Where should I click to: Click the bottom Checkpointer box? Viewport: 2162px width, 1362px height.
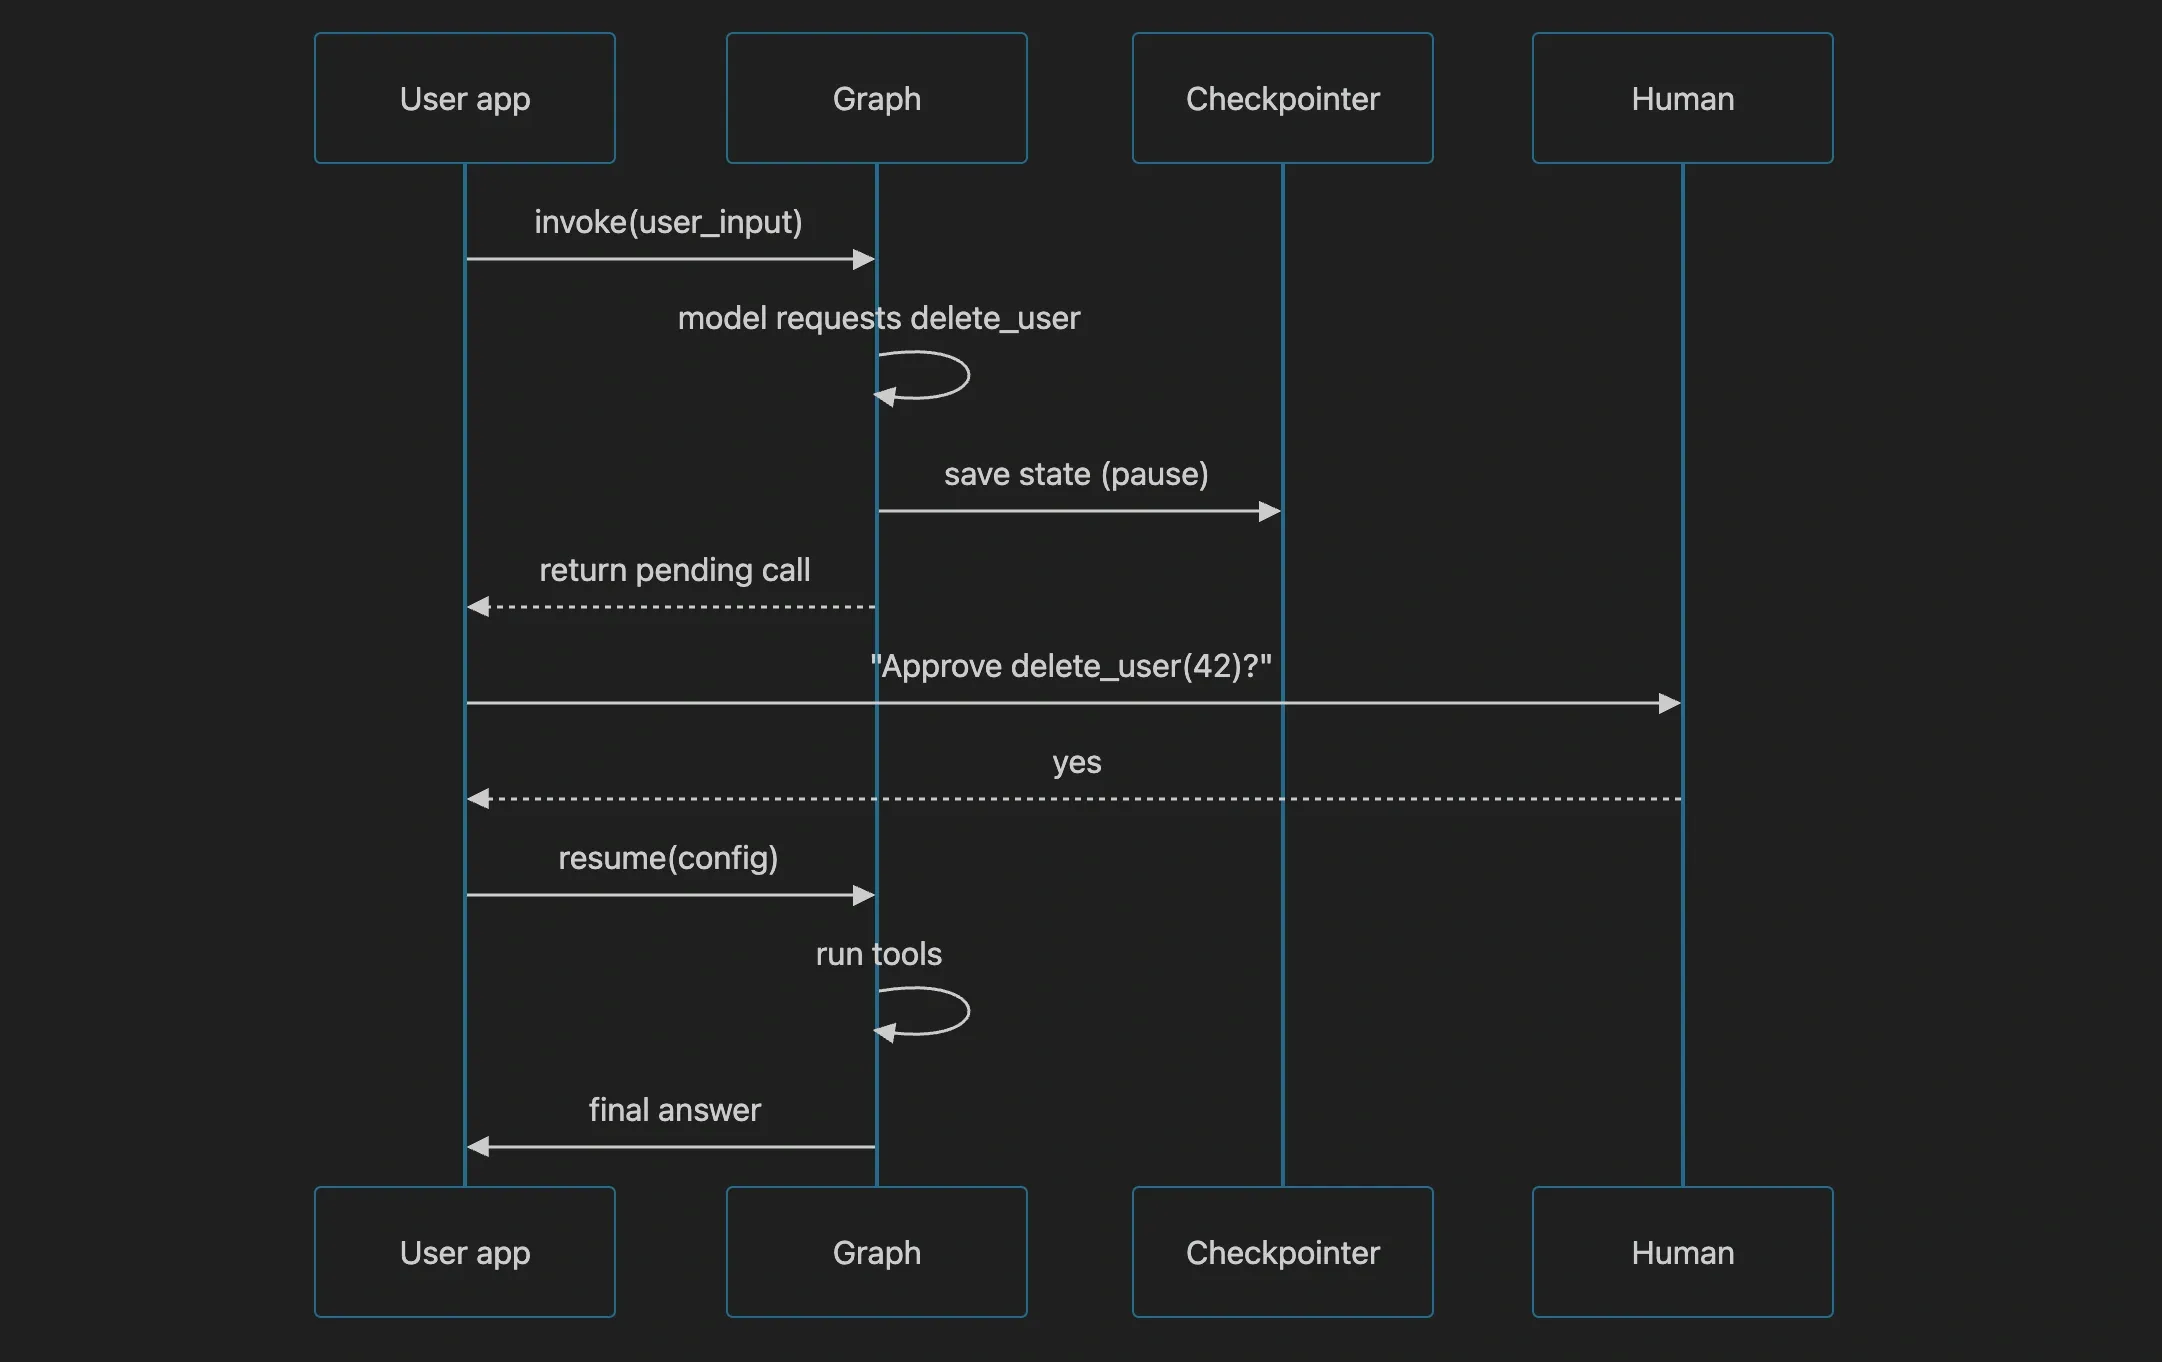click(x=1283, y=1252)
